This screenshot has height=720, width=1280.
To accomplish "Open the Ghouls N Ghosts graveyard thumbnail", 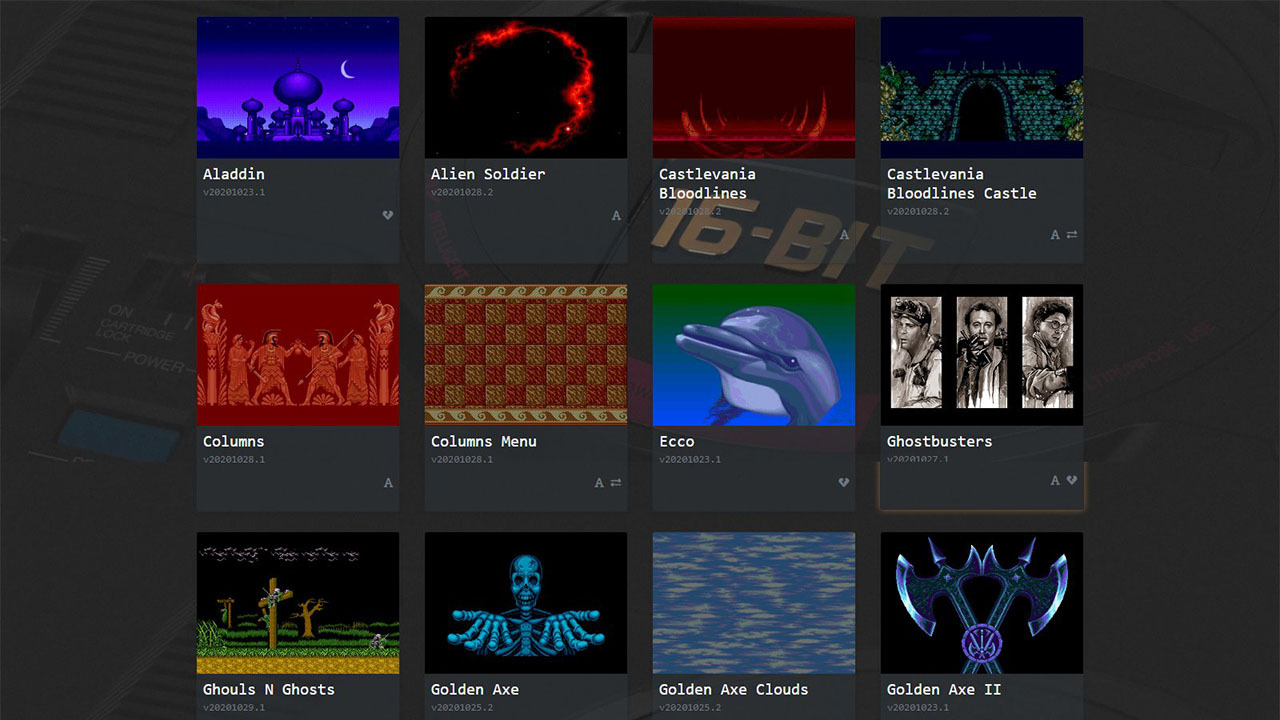I will coord(298,603).
